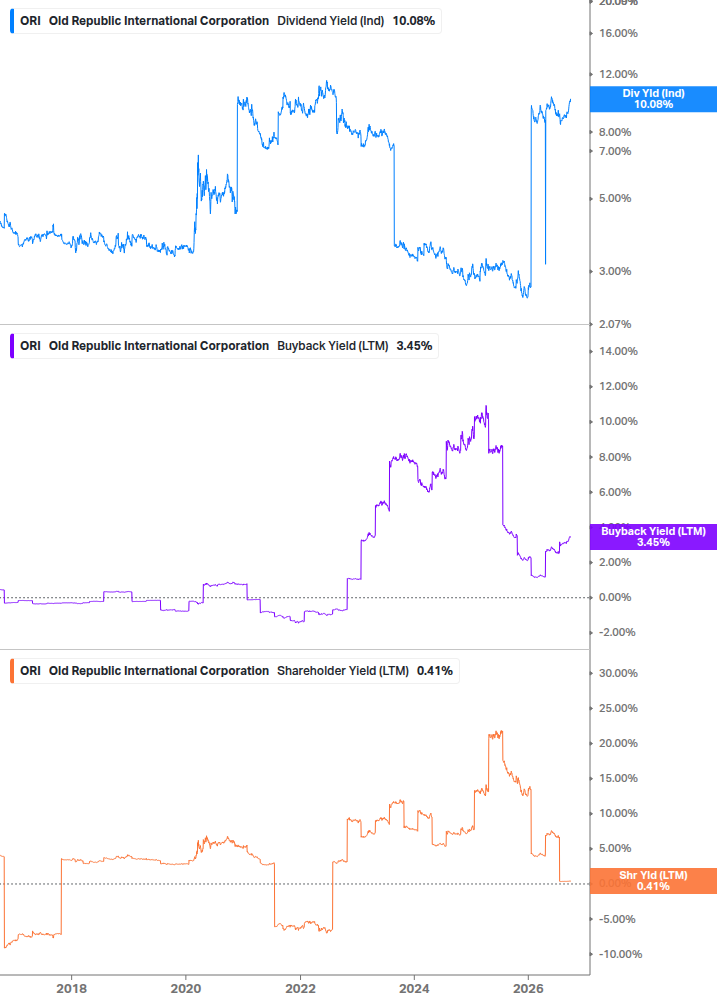
Task: Click the 3.45% value in Buyback Yield legend
Action: (x=415, y=346)
